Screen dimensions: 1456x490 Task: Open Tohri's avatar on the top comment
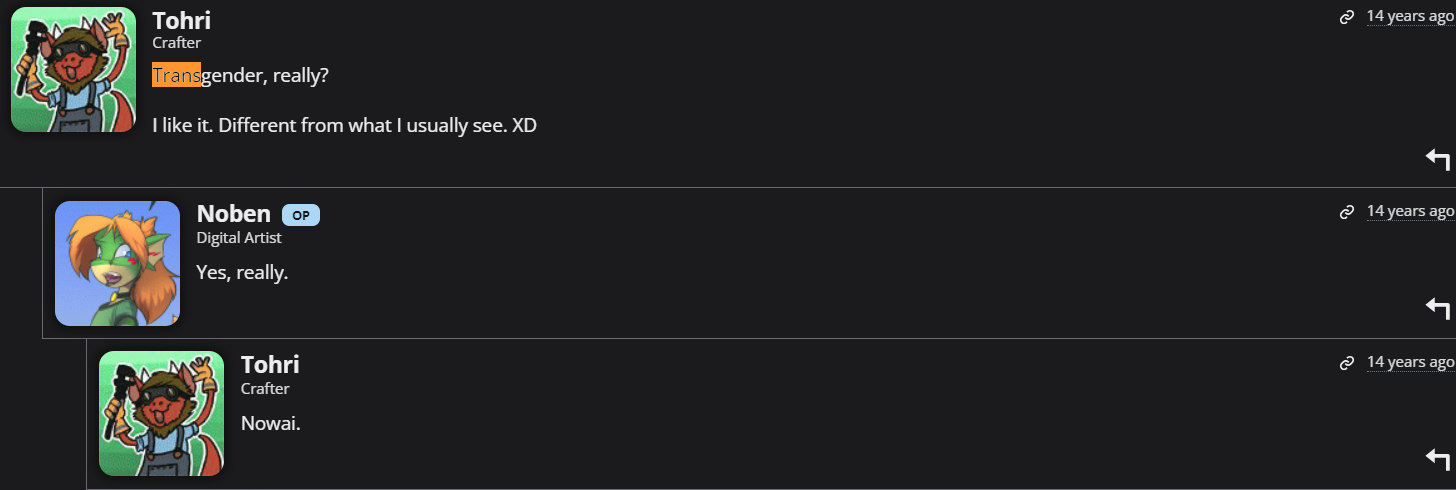tap(73, 70)
